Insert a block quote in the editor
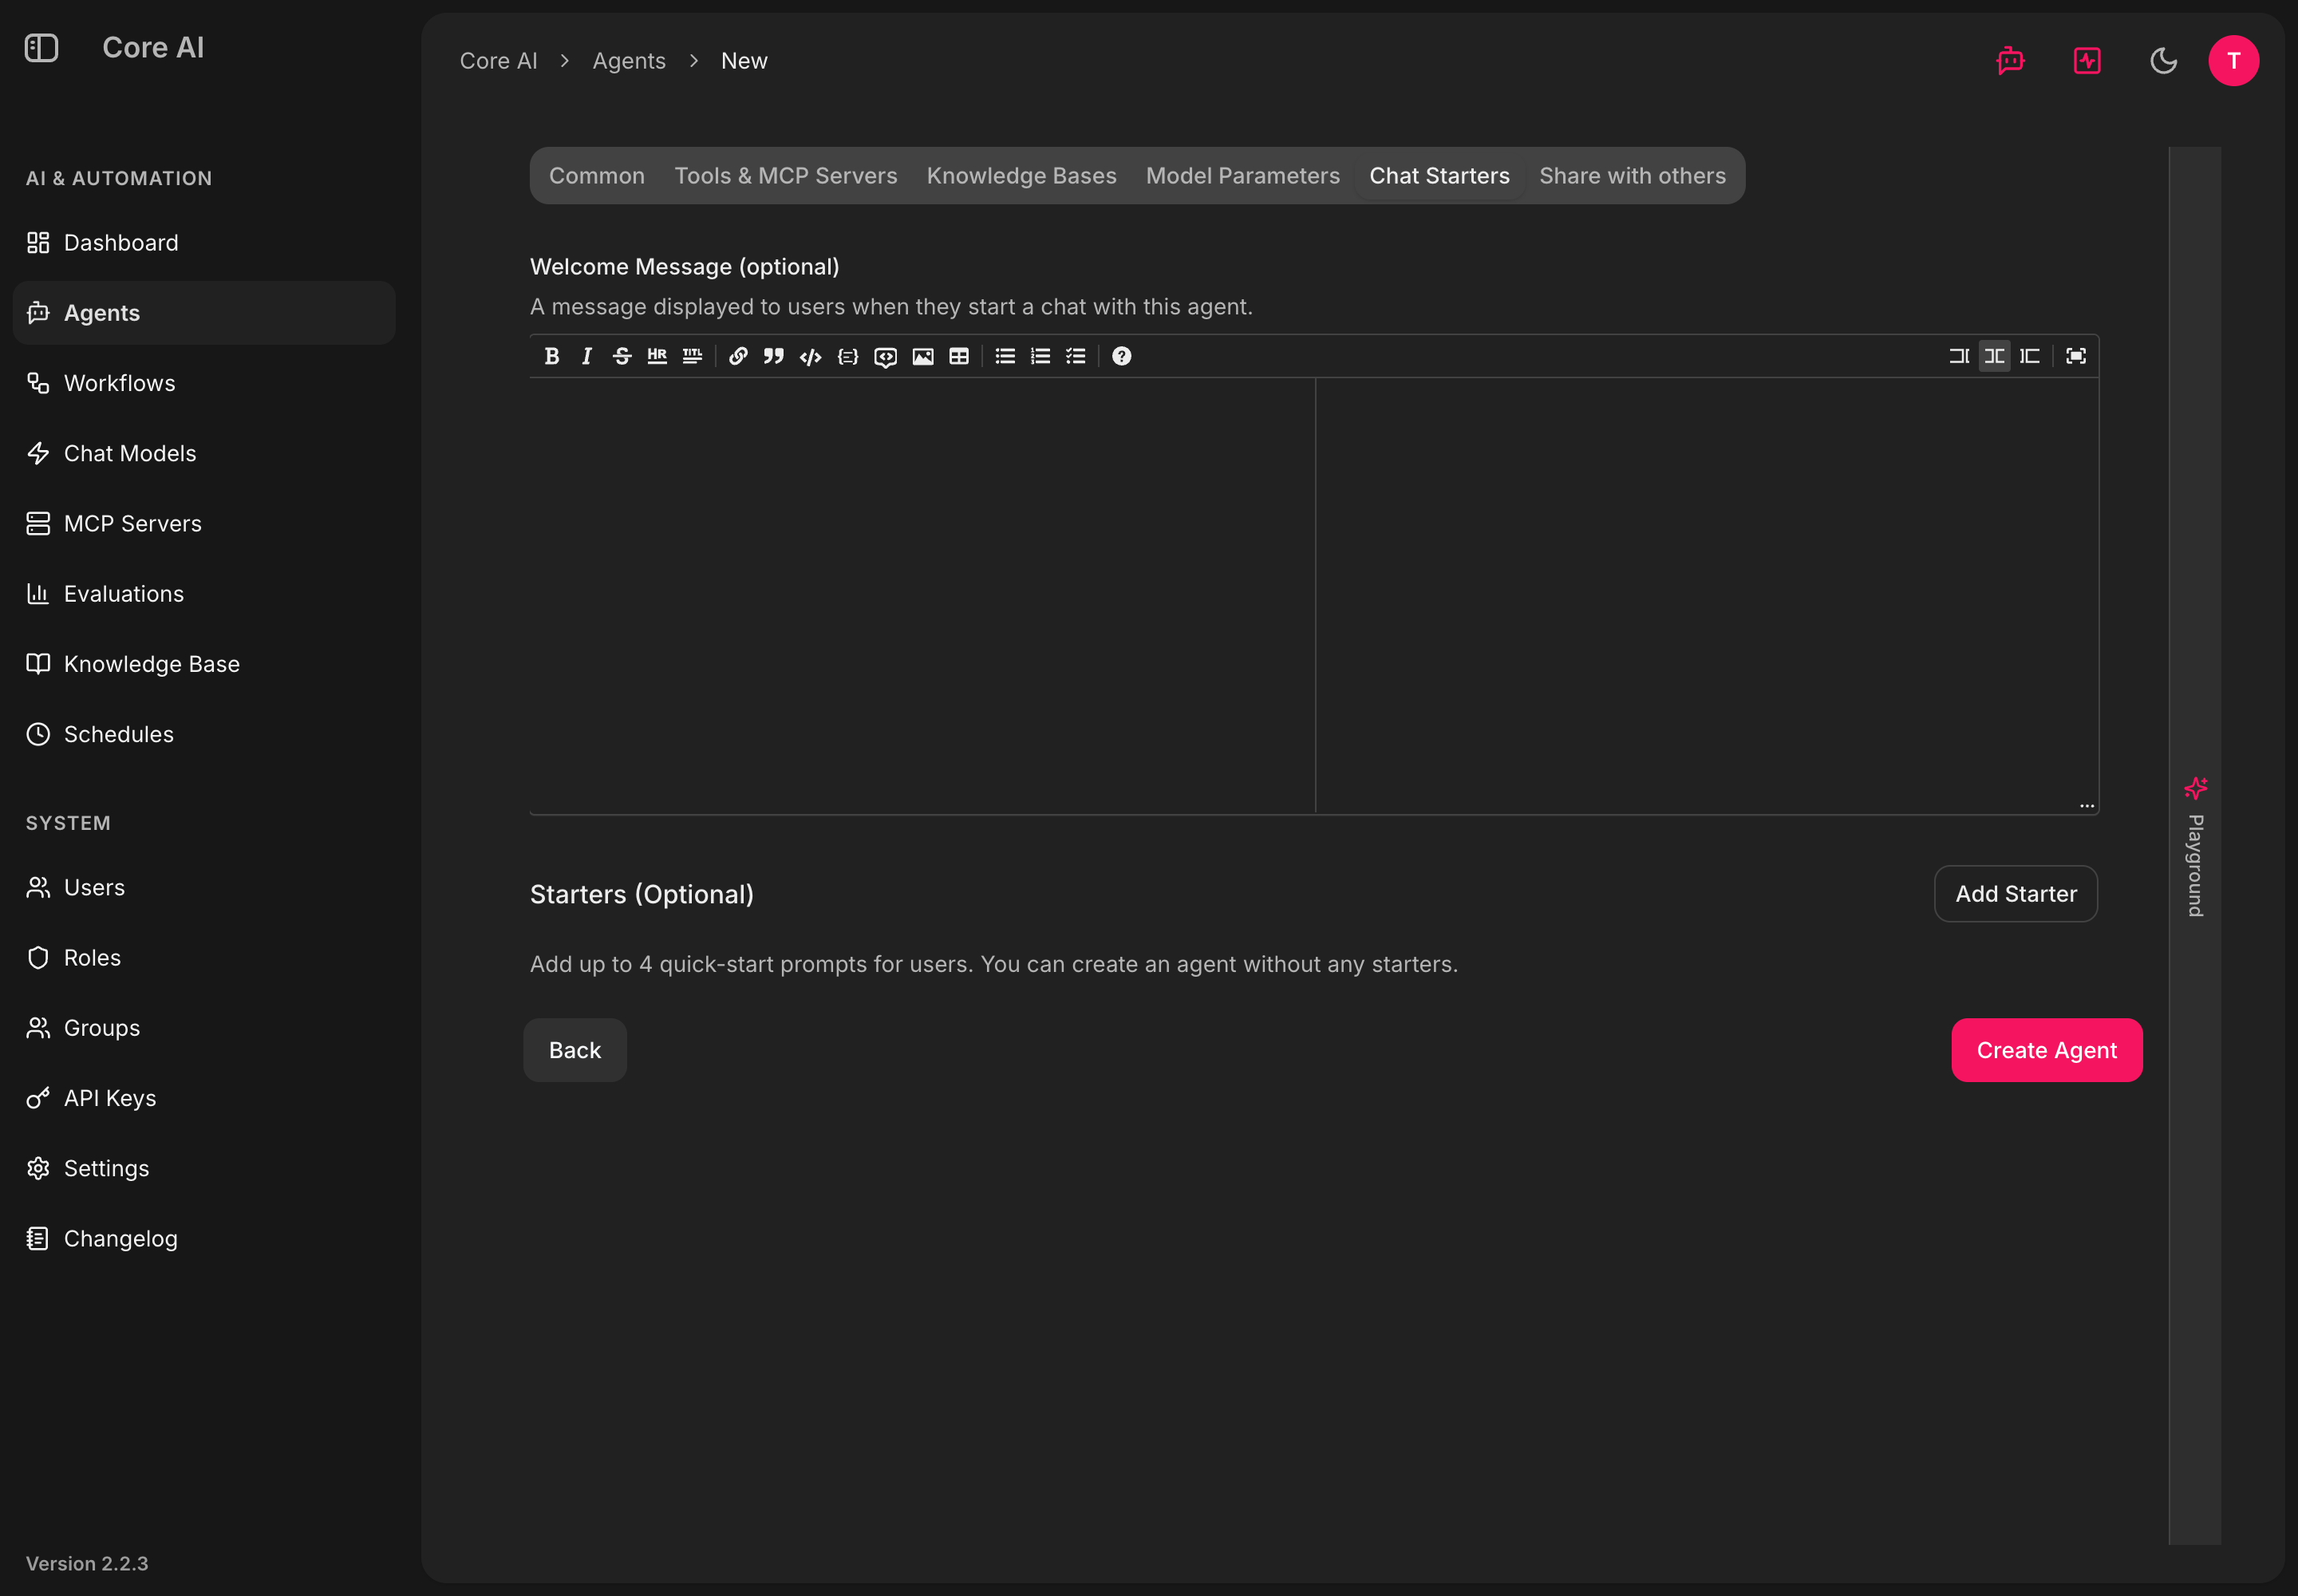This screenshot has width=2298, height=1596. 774,356
